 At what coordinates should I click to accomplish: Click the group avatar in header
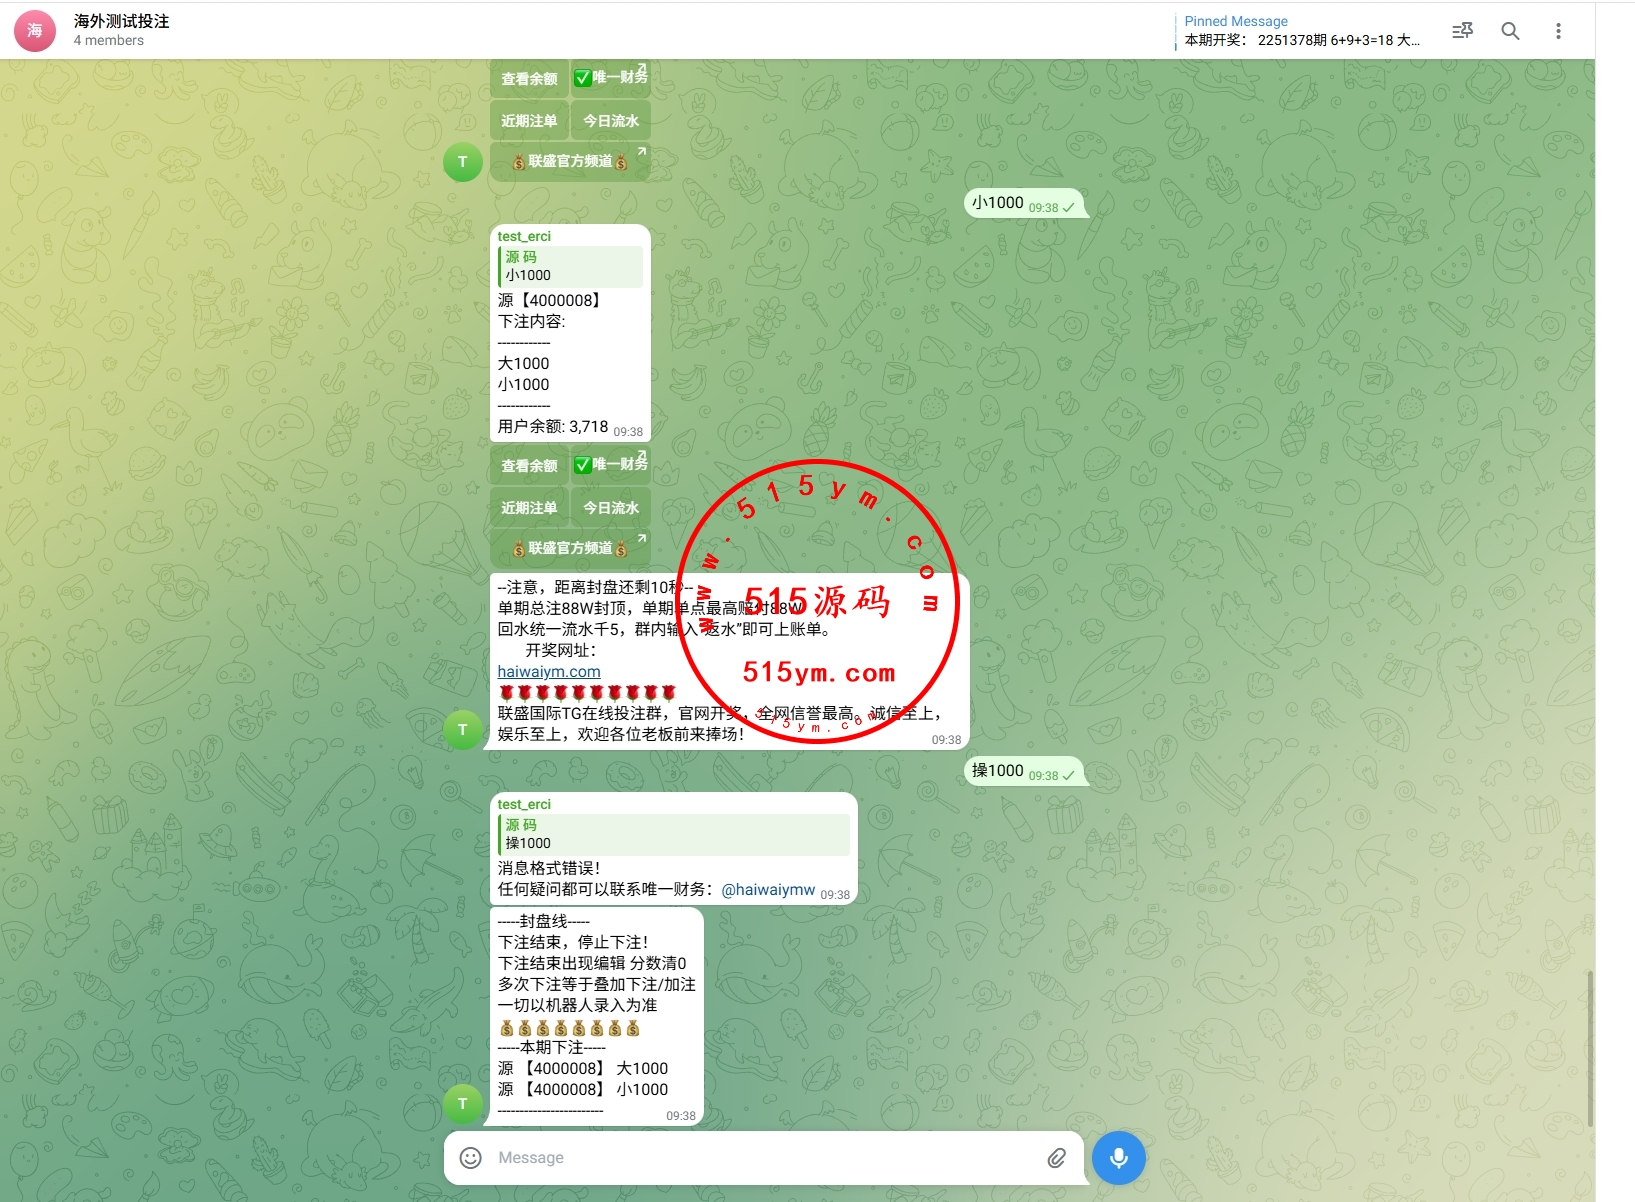click(x=35, y=31)
